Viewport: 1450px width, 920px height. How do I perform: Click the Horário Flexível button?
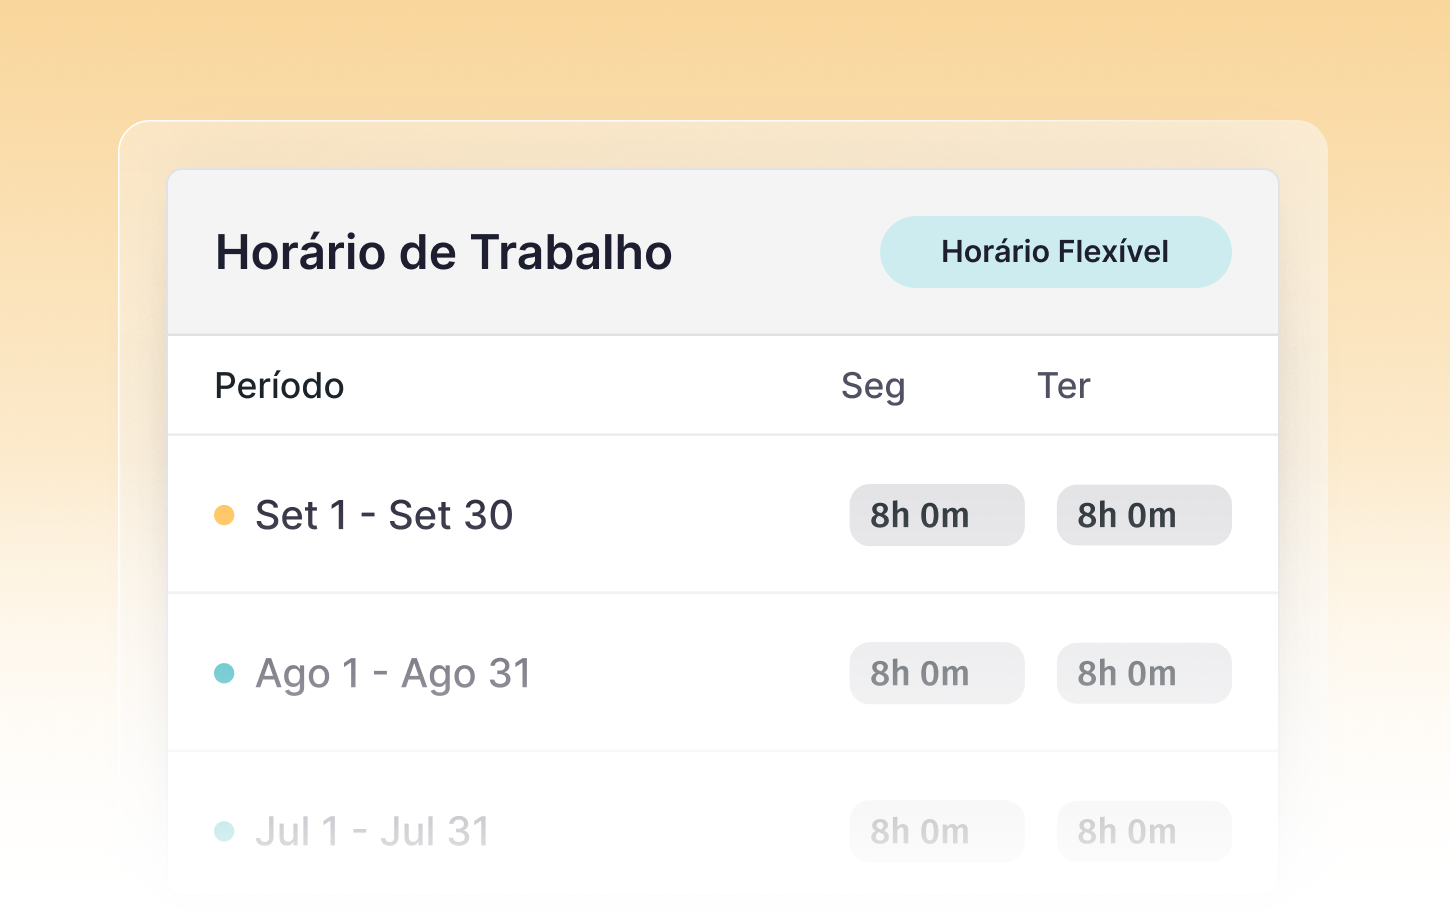[1055, 252]
